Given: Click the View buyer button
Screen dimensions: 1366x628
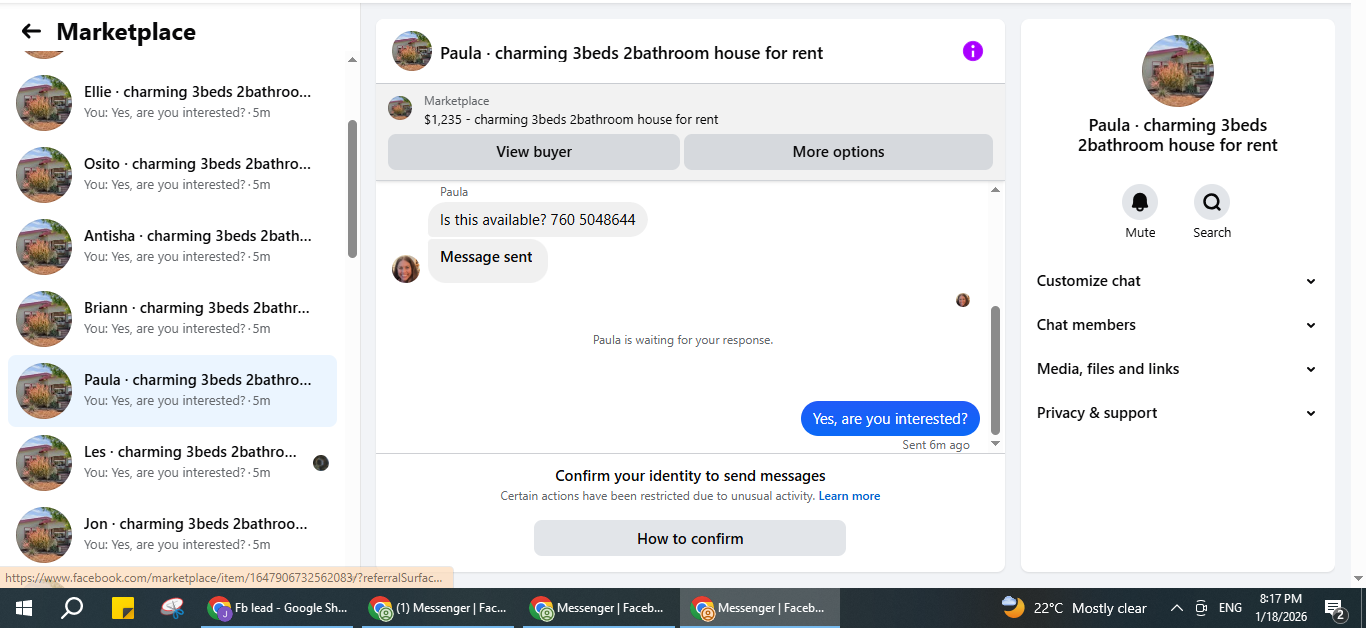Looking at the screenshot, I should point(534,152).
